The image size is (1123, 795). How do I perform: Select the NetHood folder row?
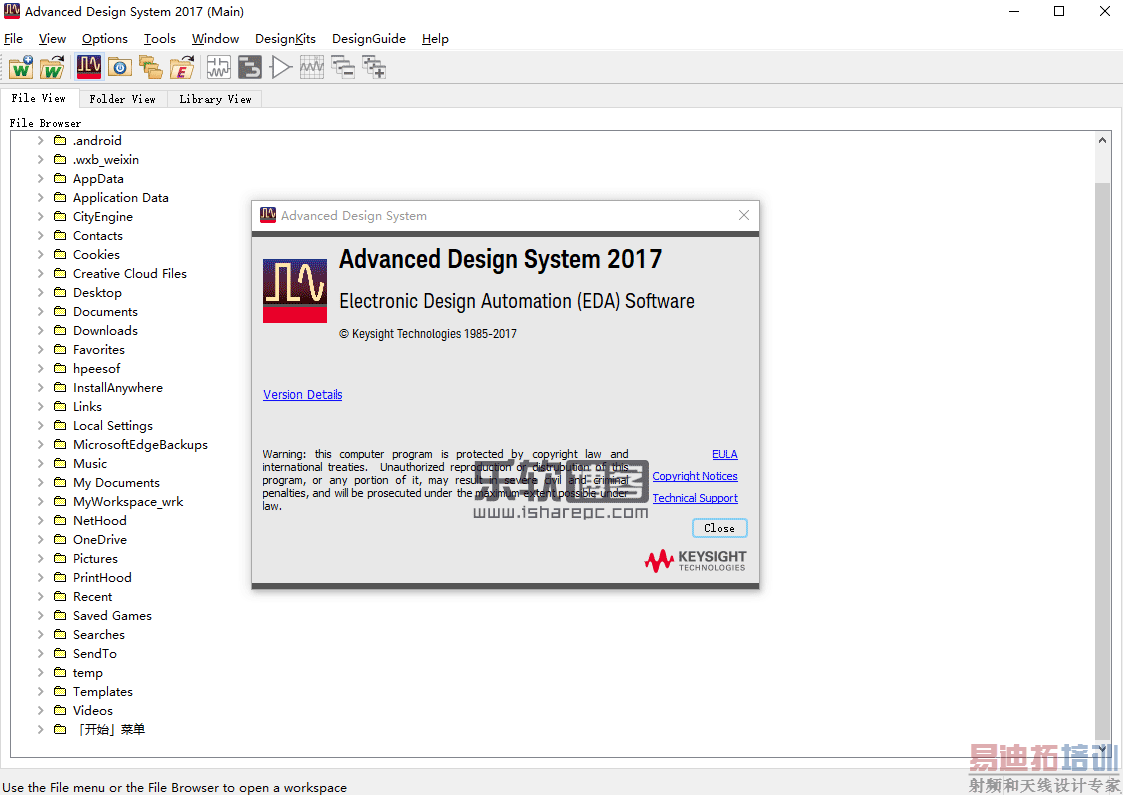[x=100, y=521]
